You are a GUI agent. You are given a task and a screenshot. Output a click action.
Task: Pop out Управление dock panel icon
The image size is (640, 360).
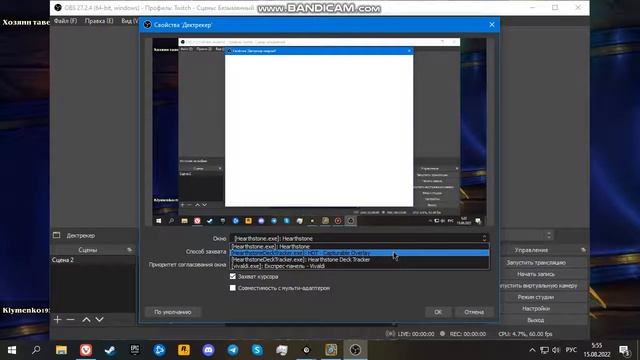(583, 250)
